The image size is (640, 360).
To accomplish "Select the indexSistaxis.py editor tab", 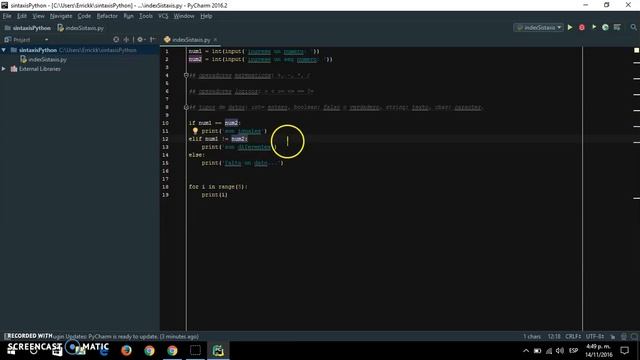I will point(191,40).
